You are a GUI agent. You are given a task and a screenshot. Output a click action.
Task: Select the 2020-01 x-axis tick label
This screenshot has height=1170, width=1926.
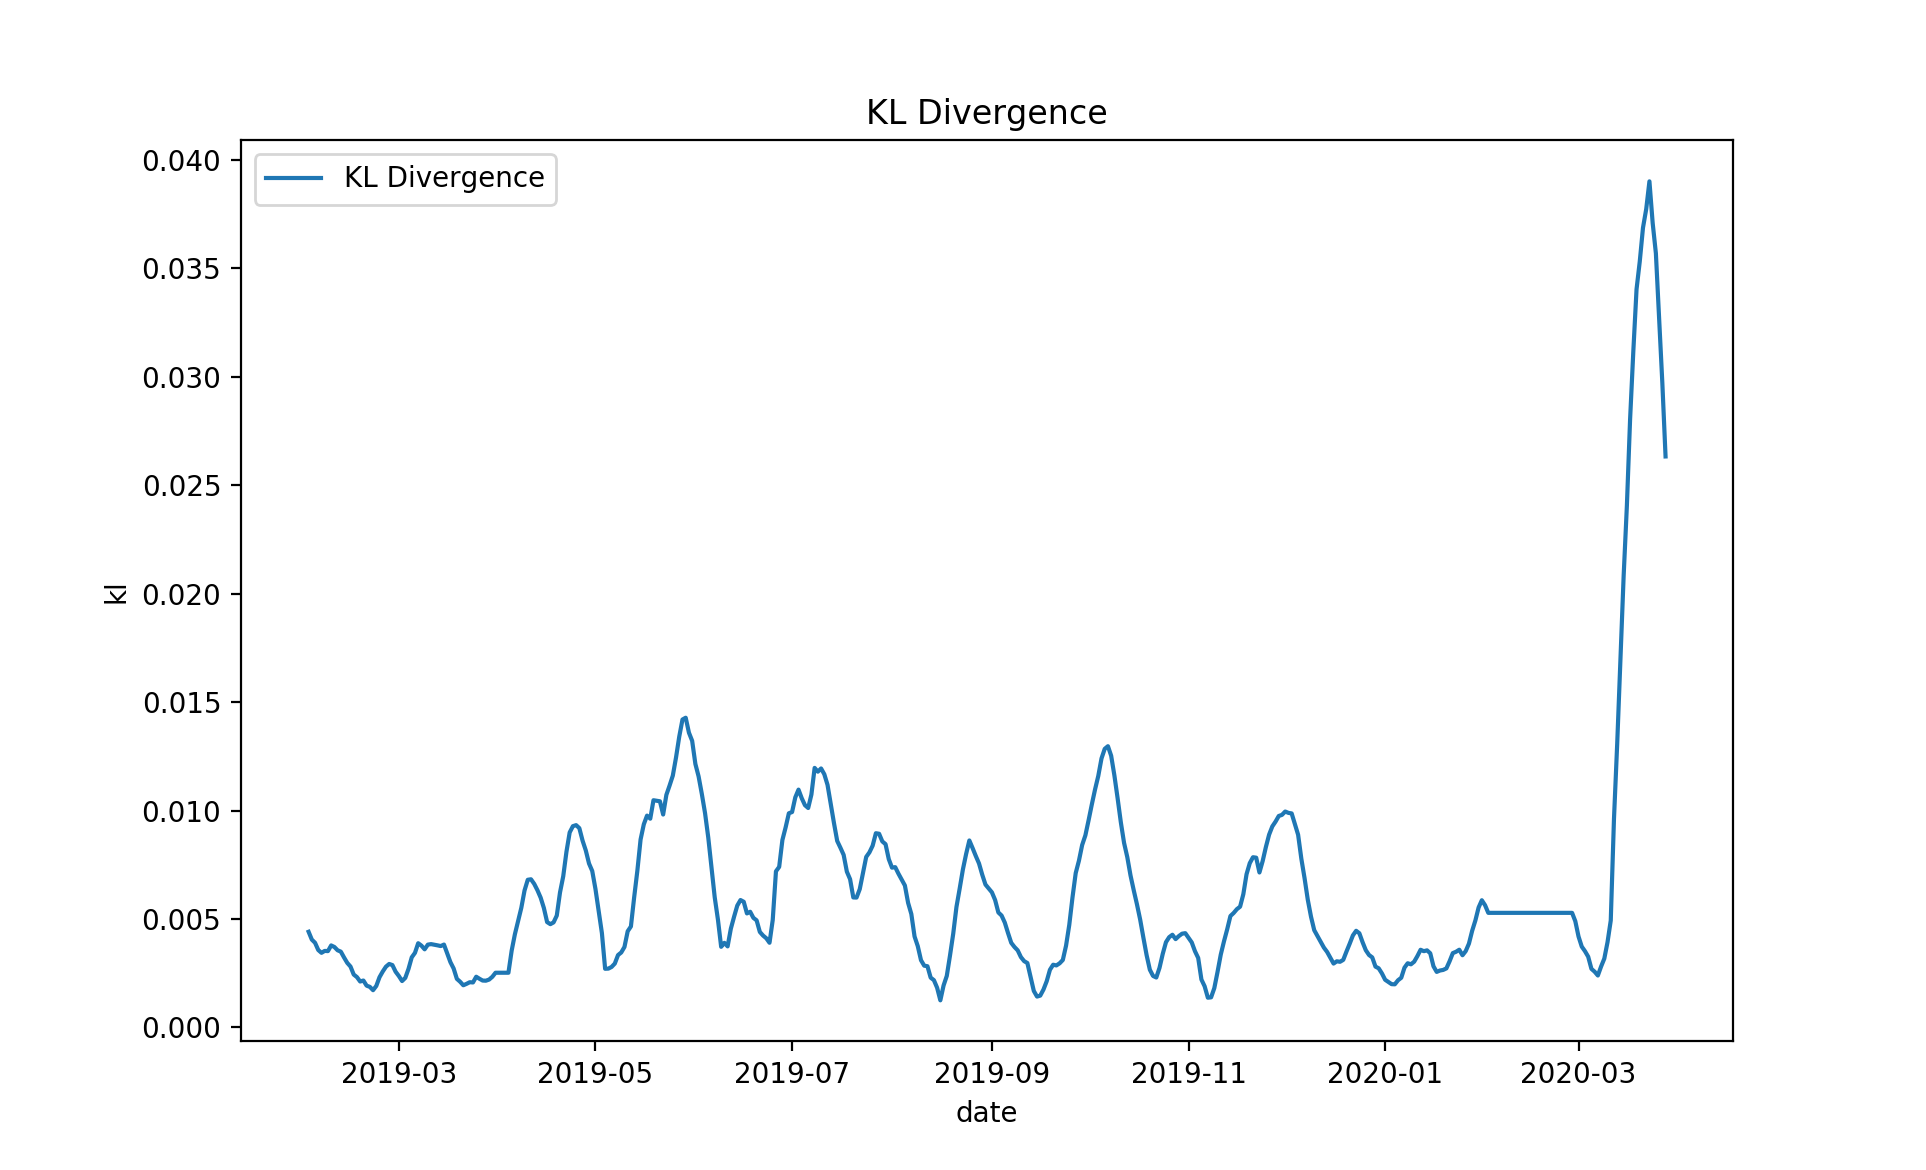click(x=1384, y=1074)
